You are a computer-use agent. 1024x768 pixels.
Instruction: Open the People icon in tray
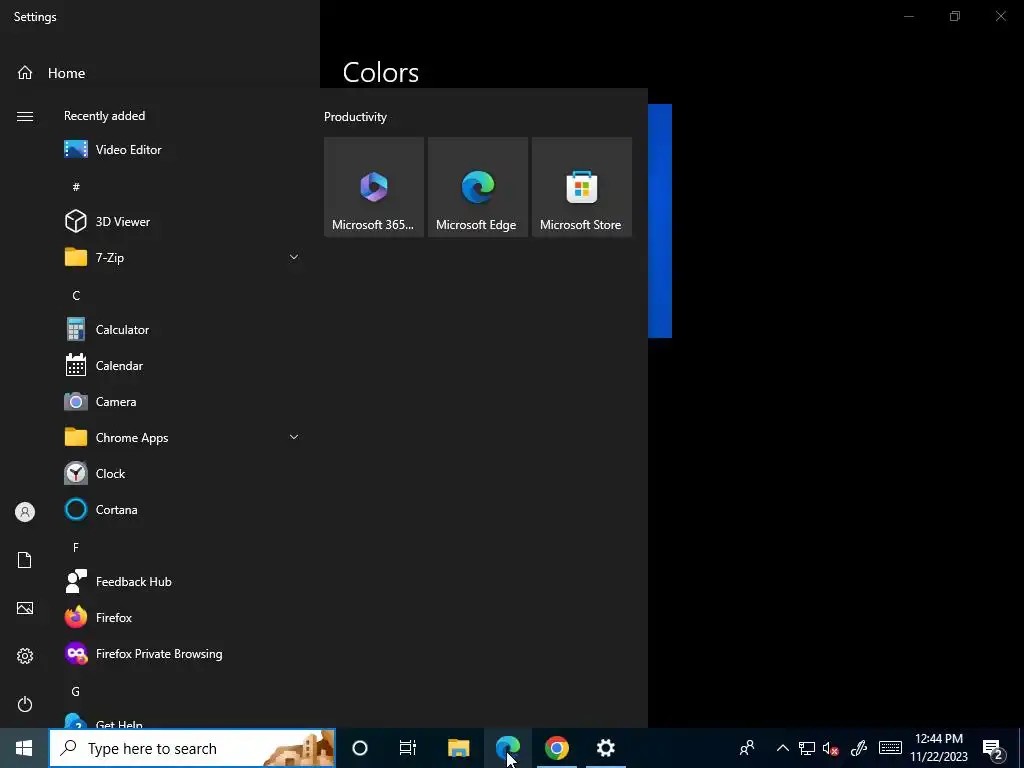tap(747, 748)
